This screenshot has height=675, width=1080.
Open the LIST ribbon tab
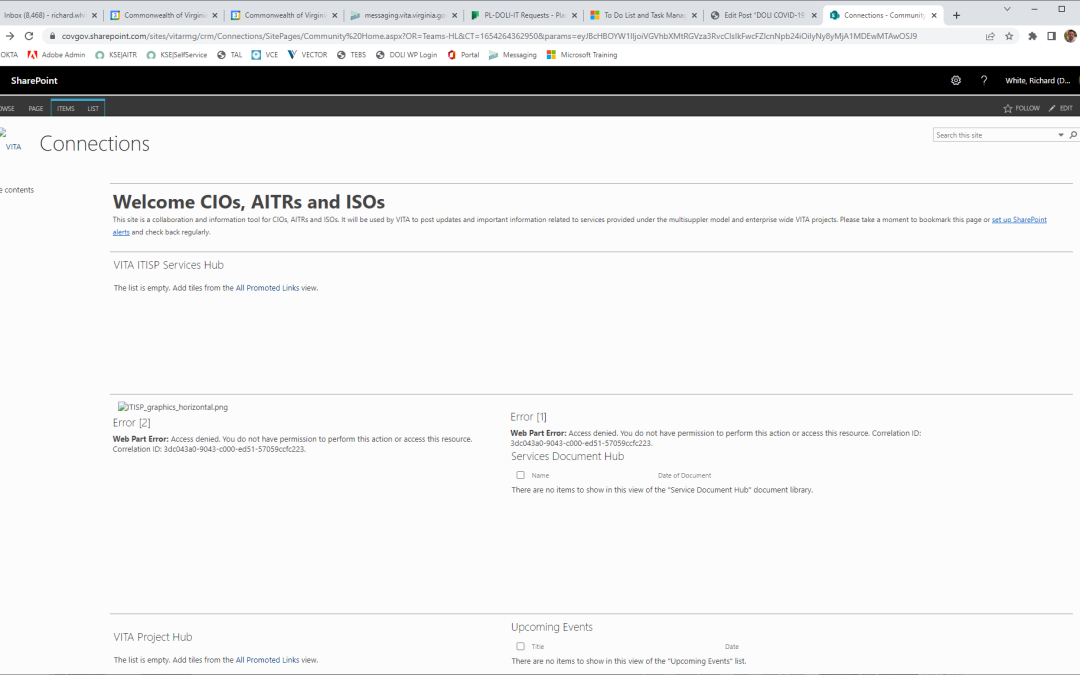[x=93, y=108]
